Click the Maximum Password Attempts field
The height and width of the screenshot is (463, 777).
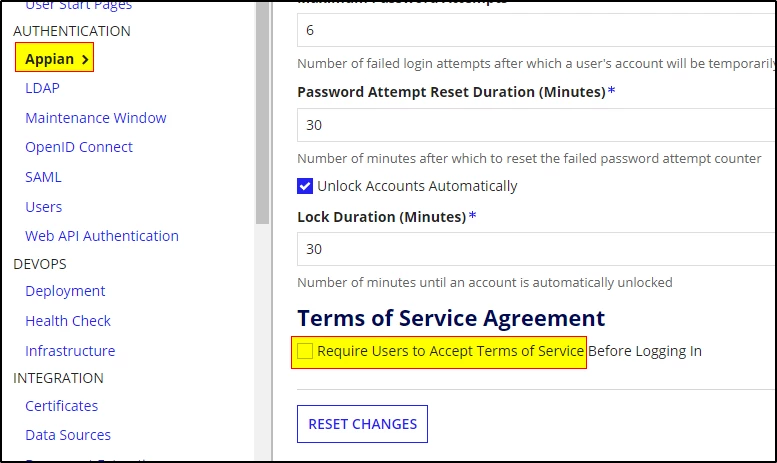[537, 30]
